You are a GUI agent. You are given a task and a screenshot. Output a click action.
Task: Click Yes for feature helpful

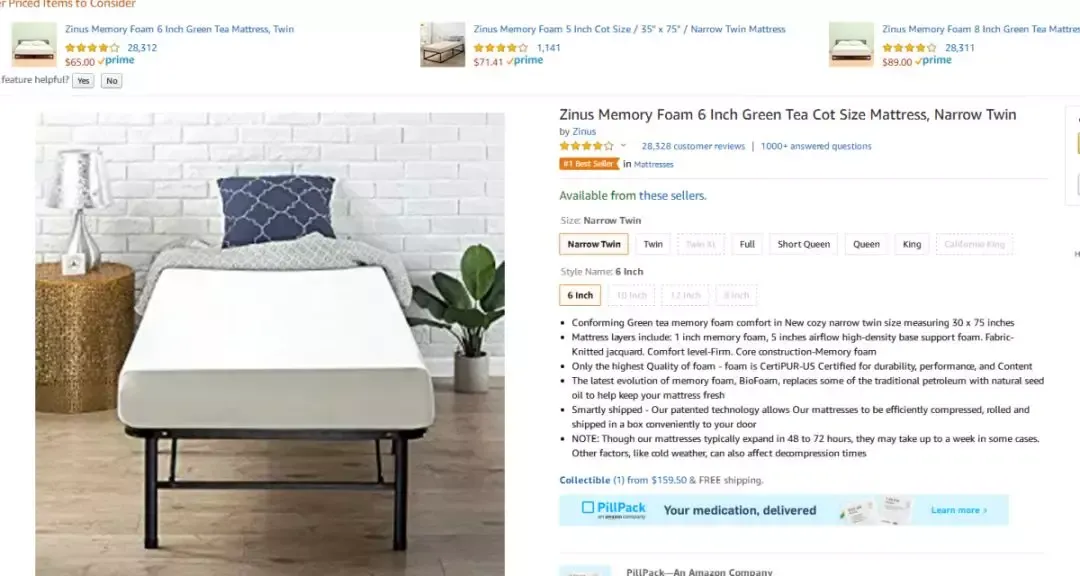(83, 81)
